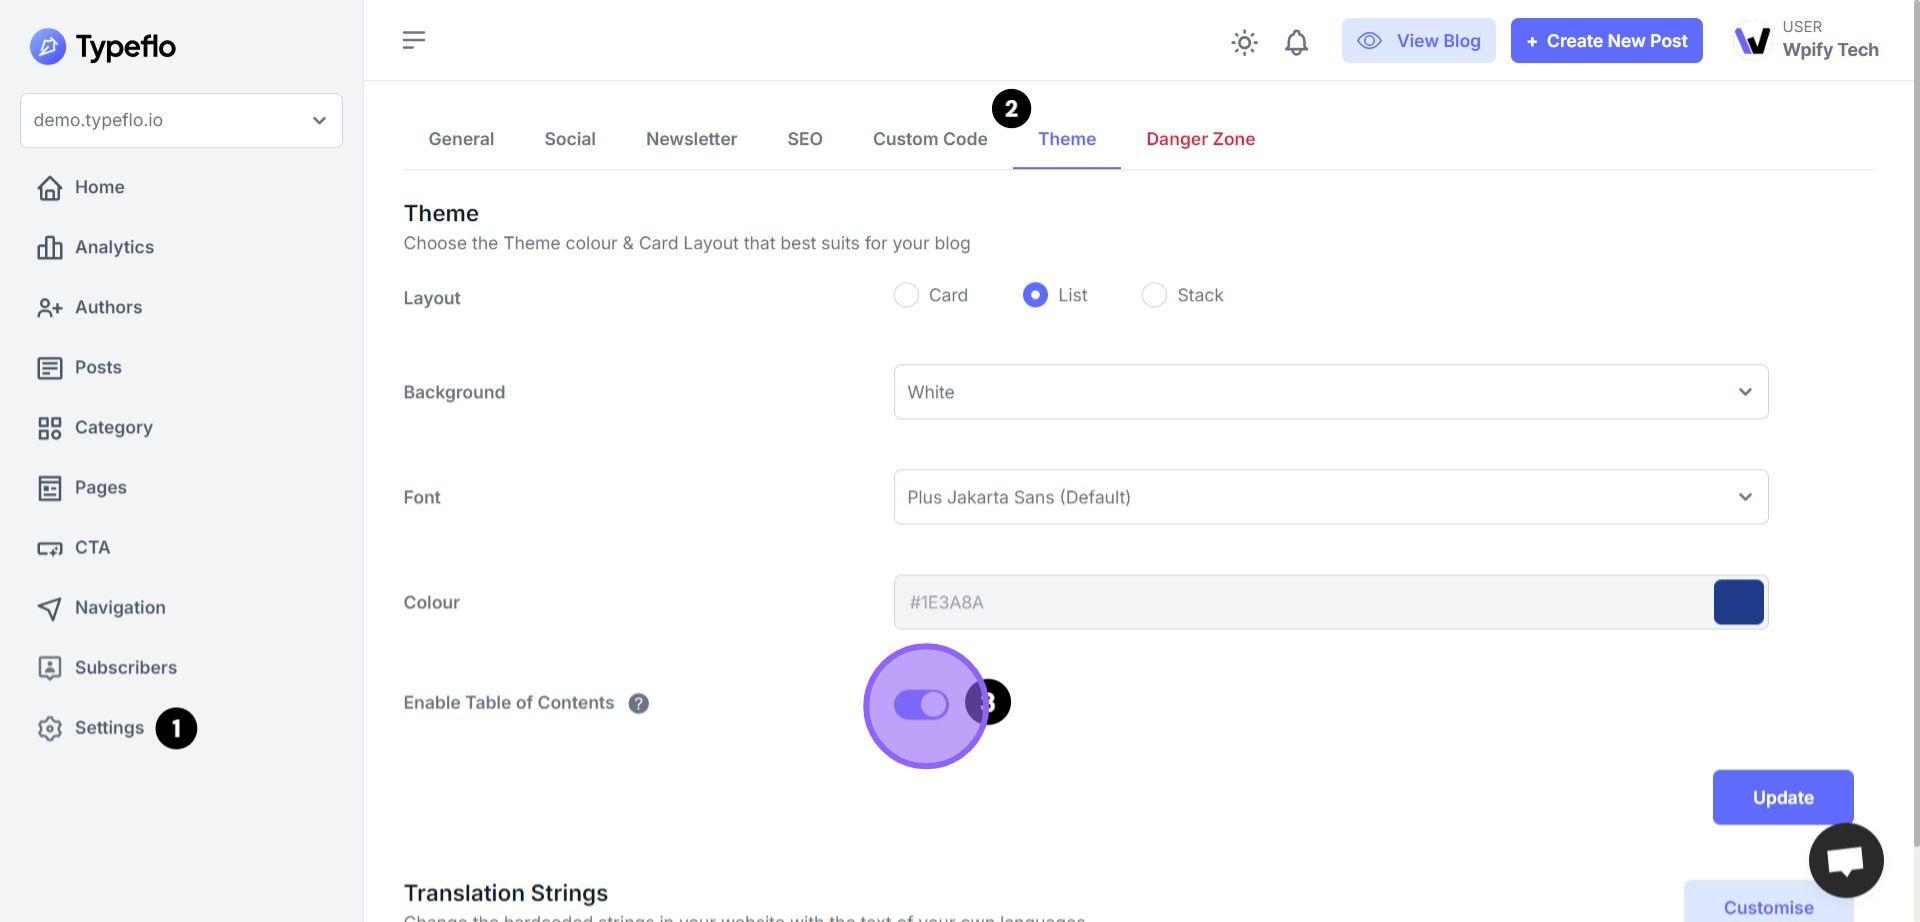Select the Stack layout option

(x=1154, y=295)
